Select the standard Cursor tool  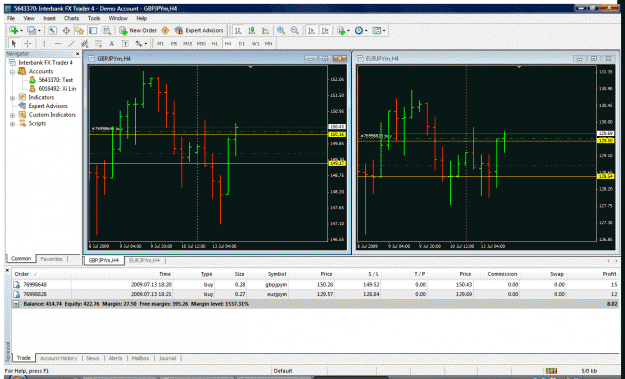(14, 43)
